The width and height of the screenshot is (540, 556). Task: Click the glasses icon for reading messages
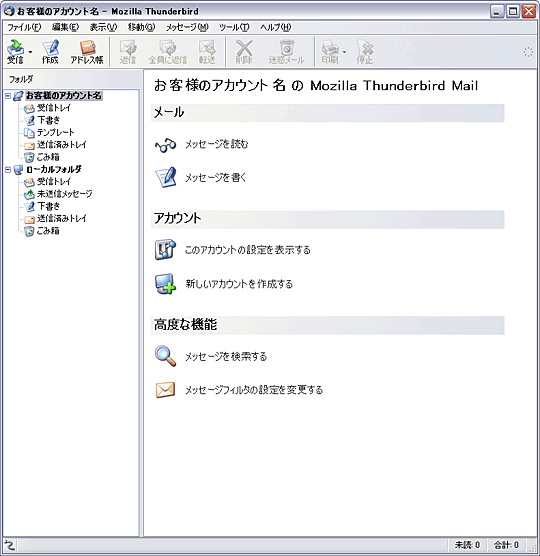165,145
